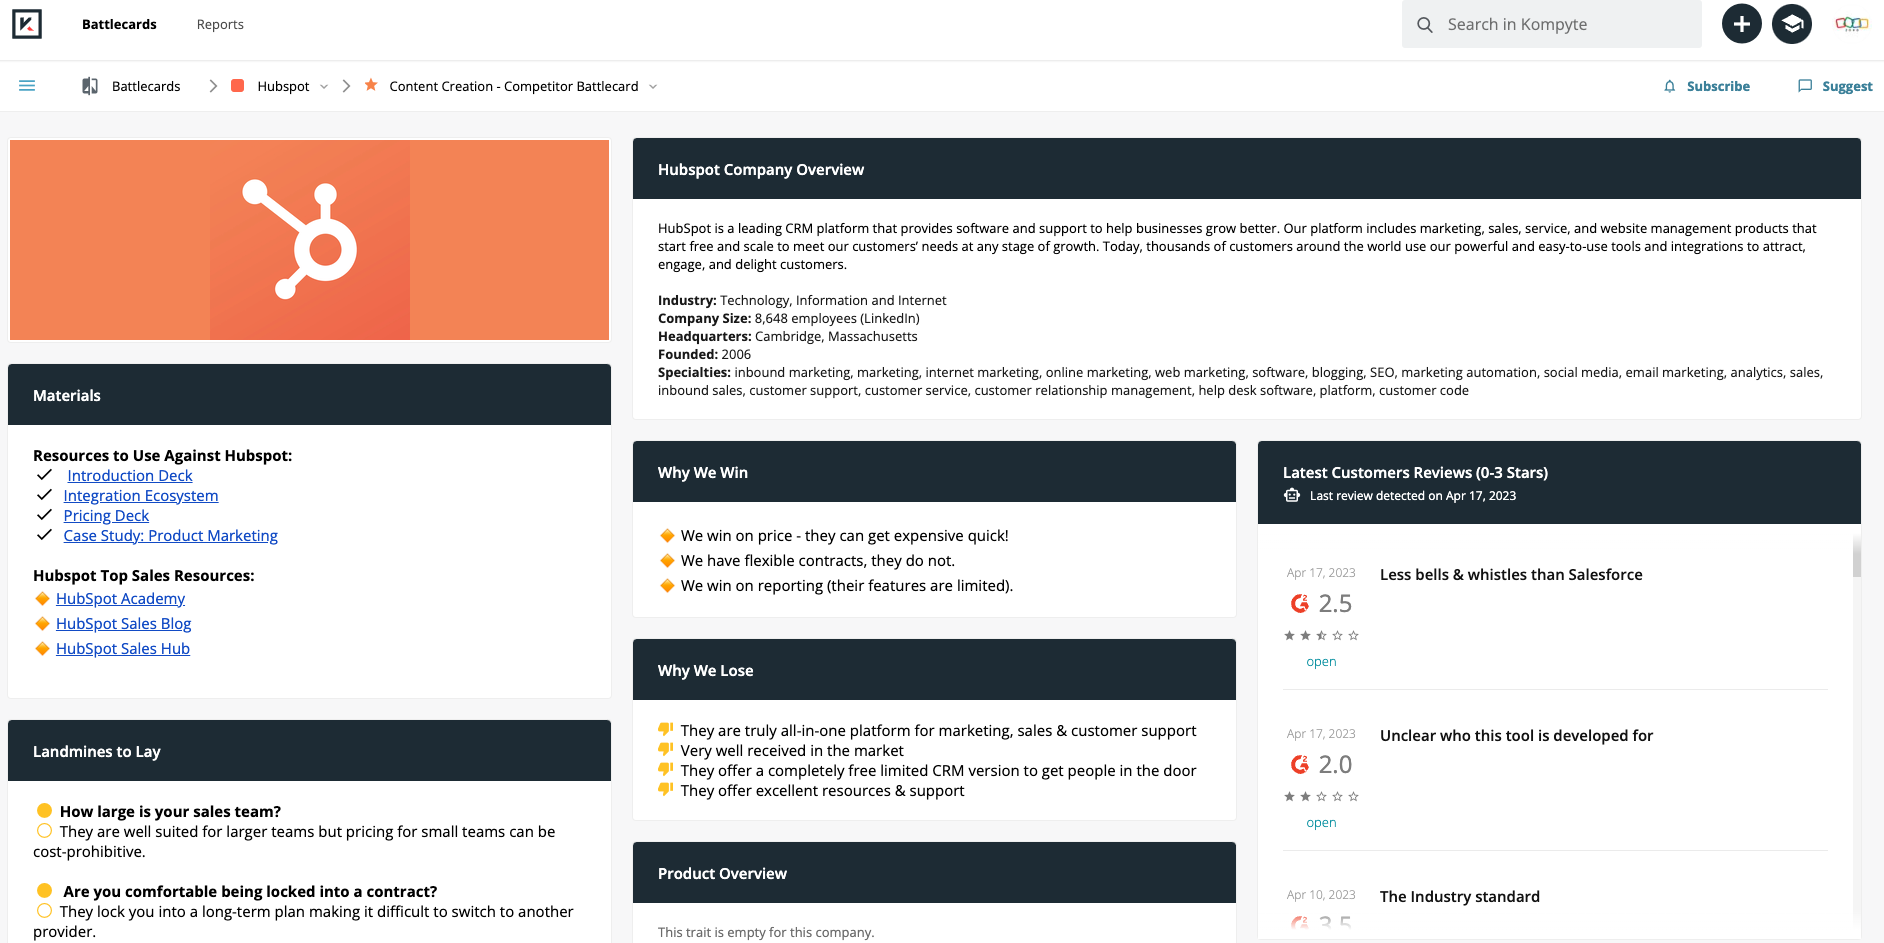The image size is (1884, 943).
Task: Click the G2 icon beside 2.0 rating
Action: point(1300,764)
